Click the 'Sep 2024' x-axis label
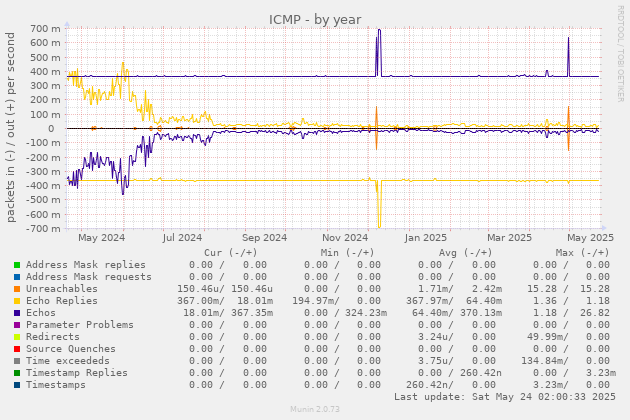Screen dimensions: 630x420 (264, 238)
